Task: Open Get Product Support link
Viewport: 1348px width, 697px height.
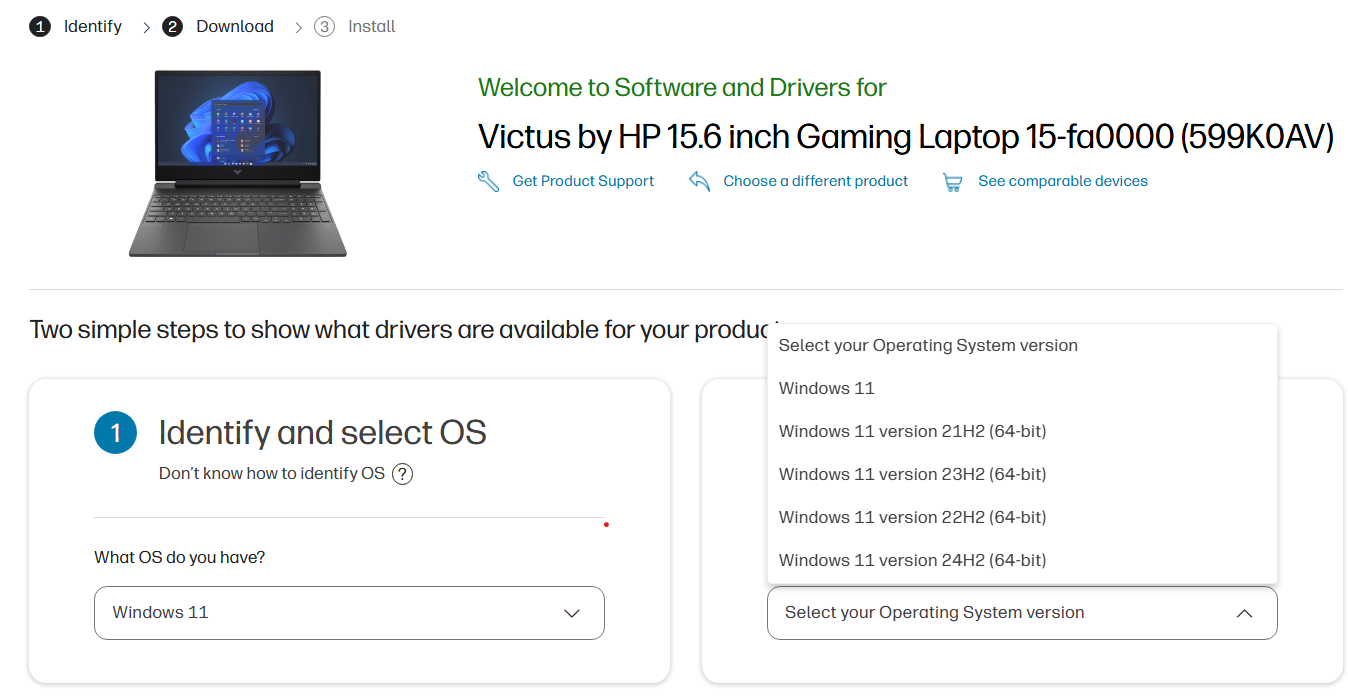Action: (x=583, y=181)
